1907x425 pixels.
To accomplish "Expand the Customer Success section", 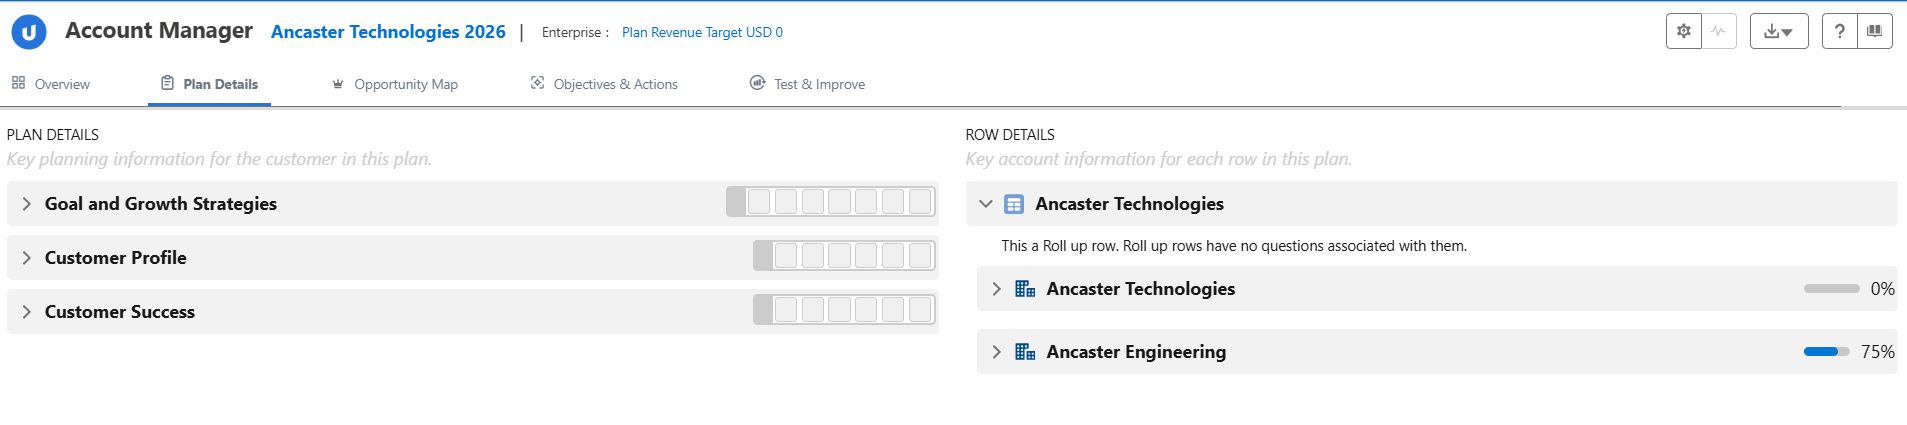I will 27,312.
